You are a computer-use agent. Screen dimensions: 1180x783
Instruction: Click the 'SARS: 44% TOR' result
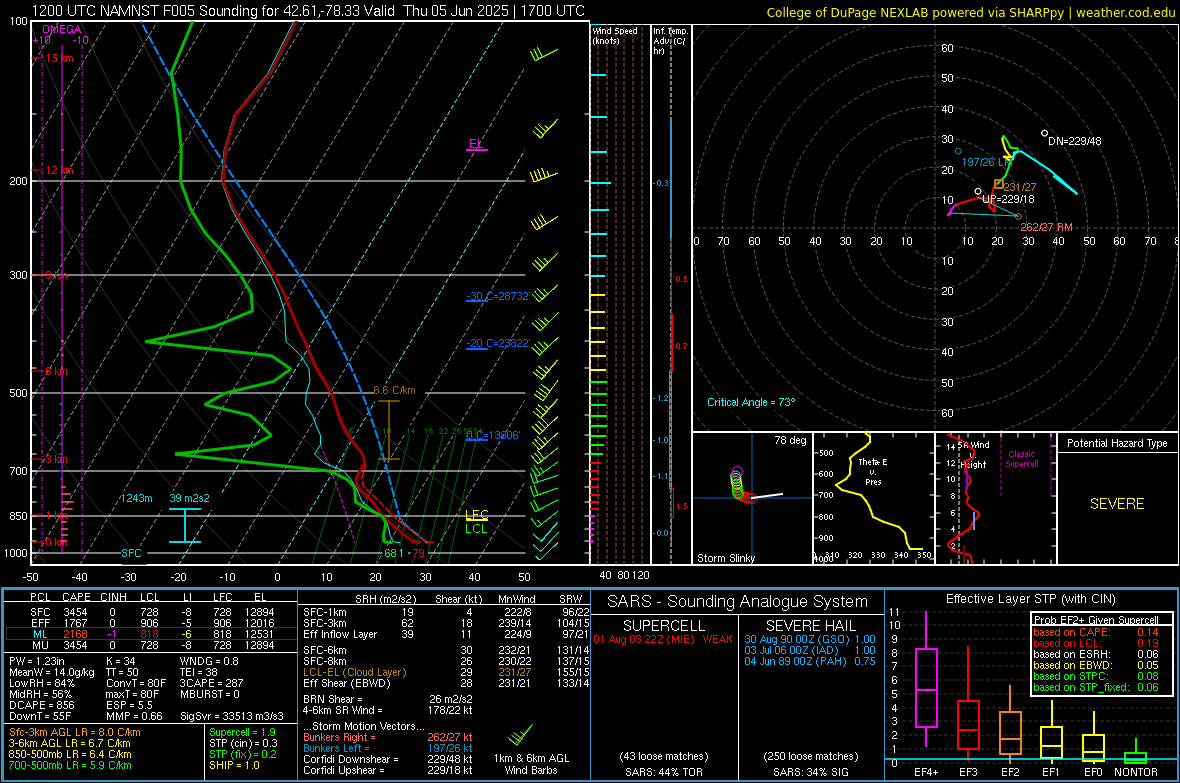pos(664,772)
